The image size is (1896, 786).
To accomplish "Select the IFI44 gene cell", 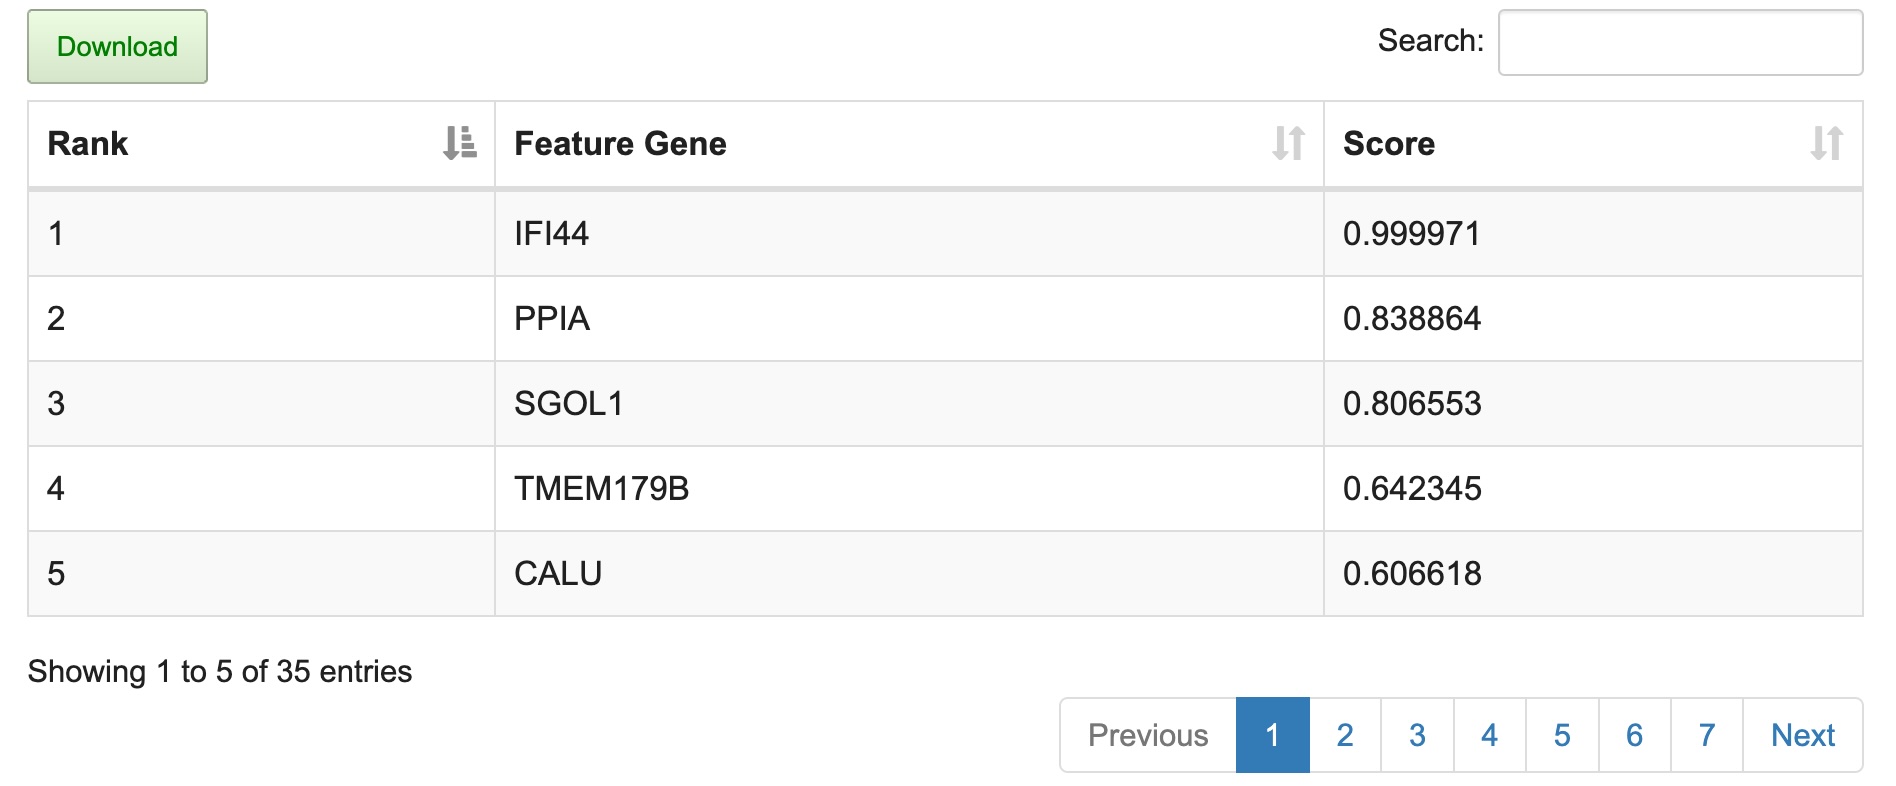I will (909, 233).
